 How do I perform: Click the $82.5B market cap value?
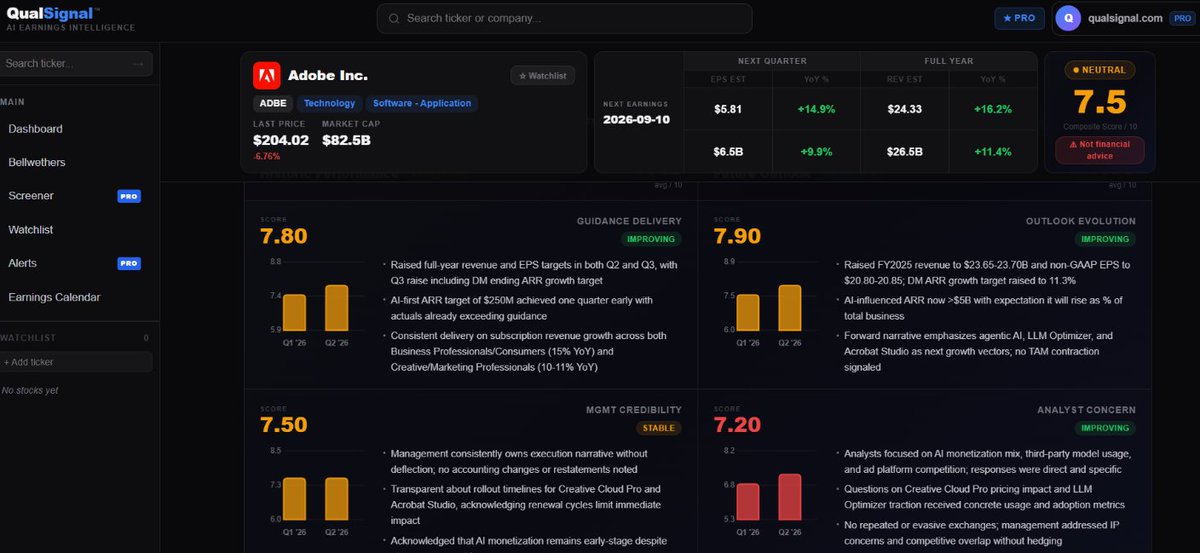pyautogui.click(x=347, y=140)
